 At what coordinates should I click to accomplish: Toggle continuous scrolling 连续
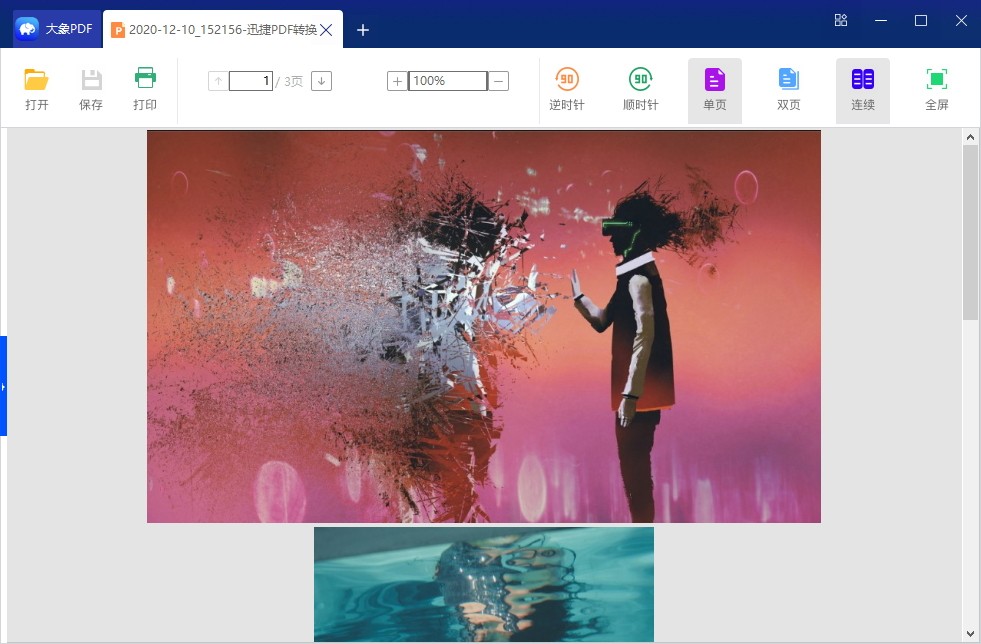[x=863, y=90]
